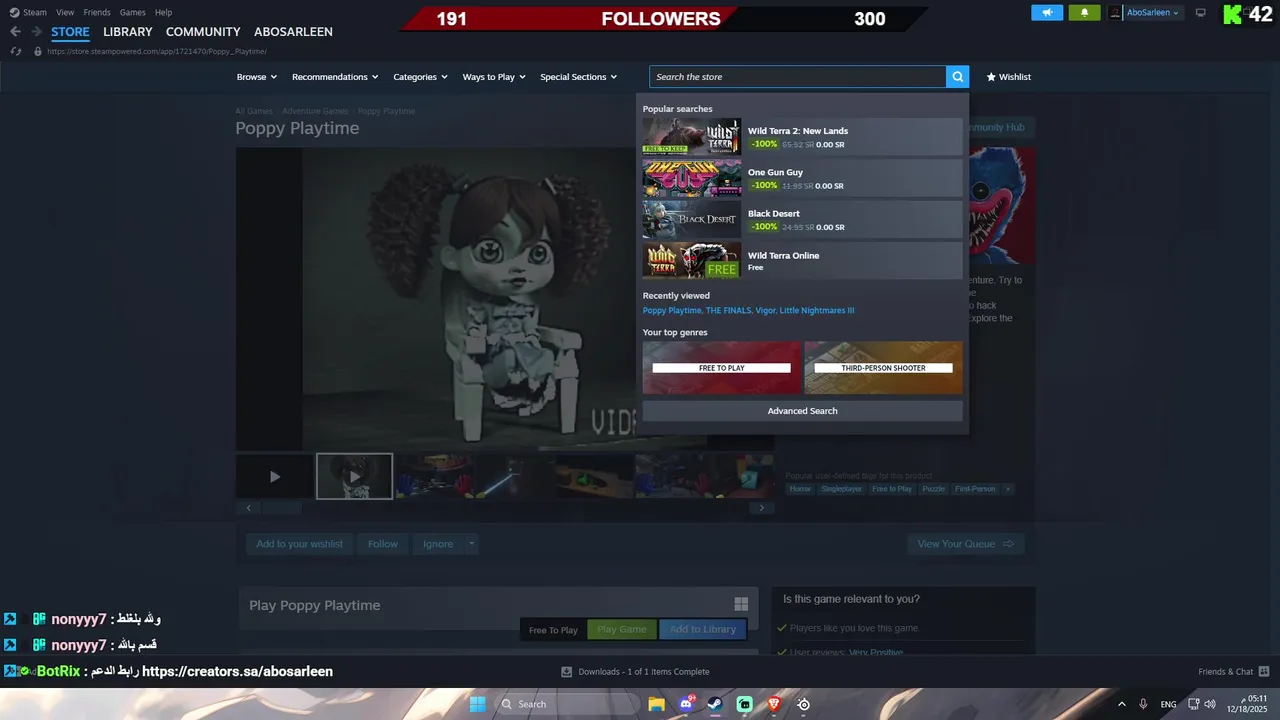This screenshot has width=1280, height=720.
Task: Click into the Search the store field
Action: pyautogui.click(x=797, y=77)
